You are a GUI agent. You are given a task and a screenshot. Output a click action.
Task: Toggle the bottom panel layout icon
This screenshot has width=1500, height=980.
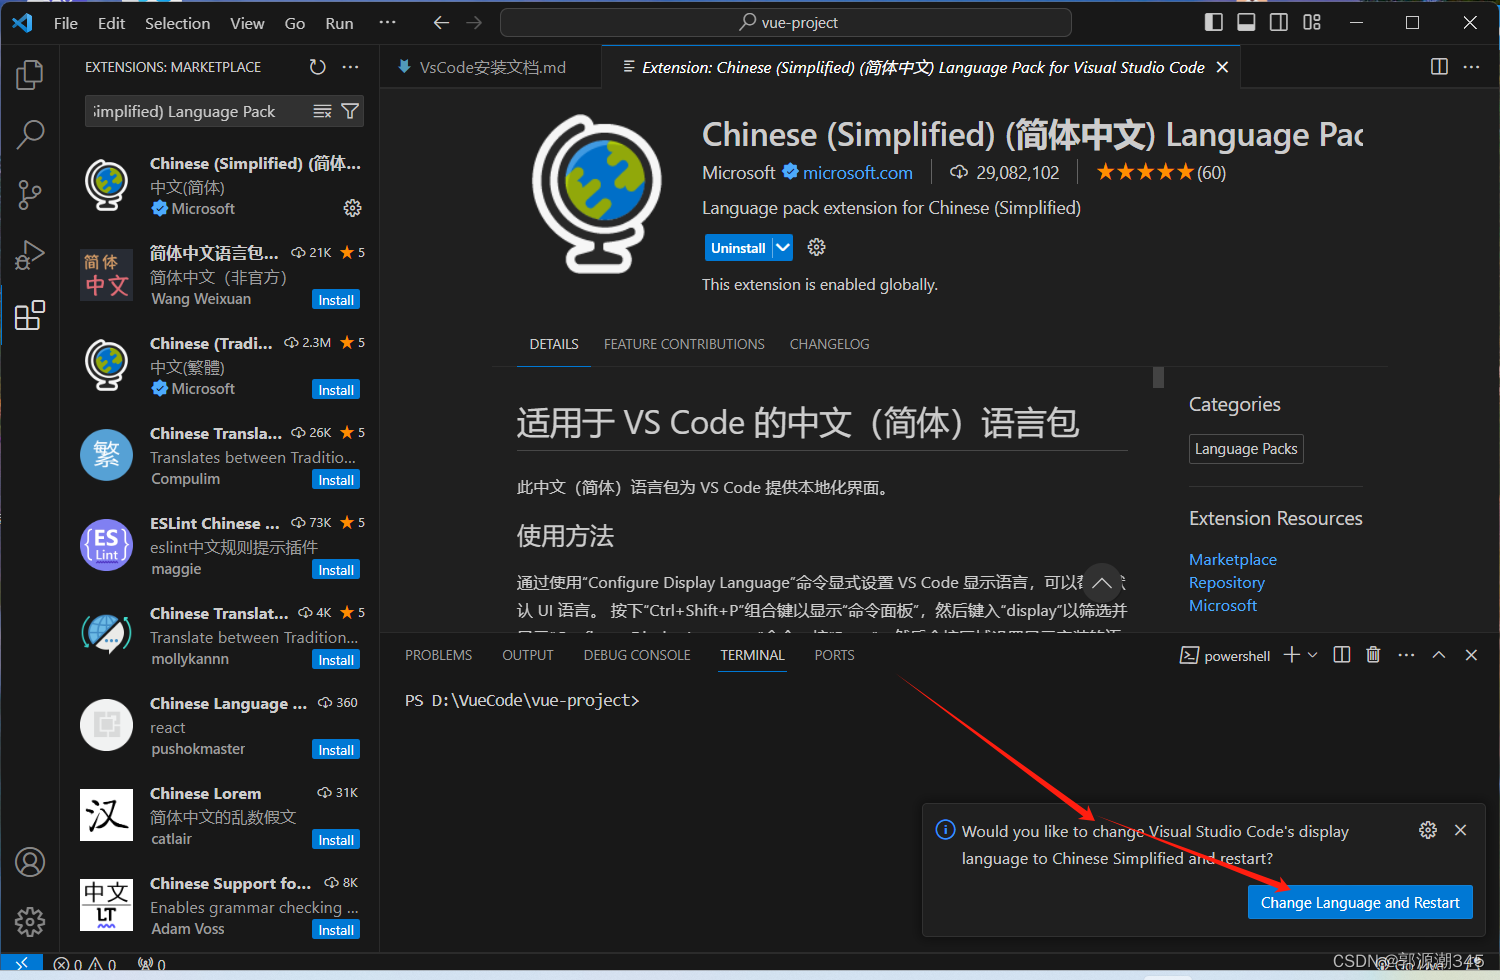[1246, 22]
